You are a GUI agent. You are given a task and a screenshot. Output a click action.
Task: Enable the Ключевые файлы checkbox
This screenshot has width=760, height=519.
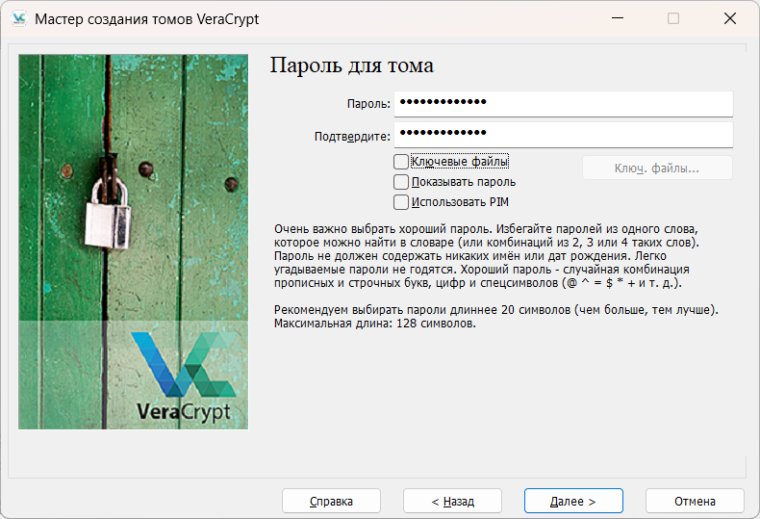(401, 161)
